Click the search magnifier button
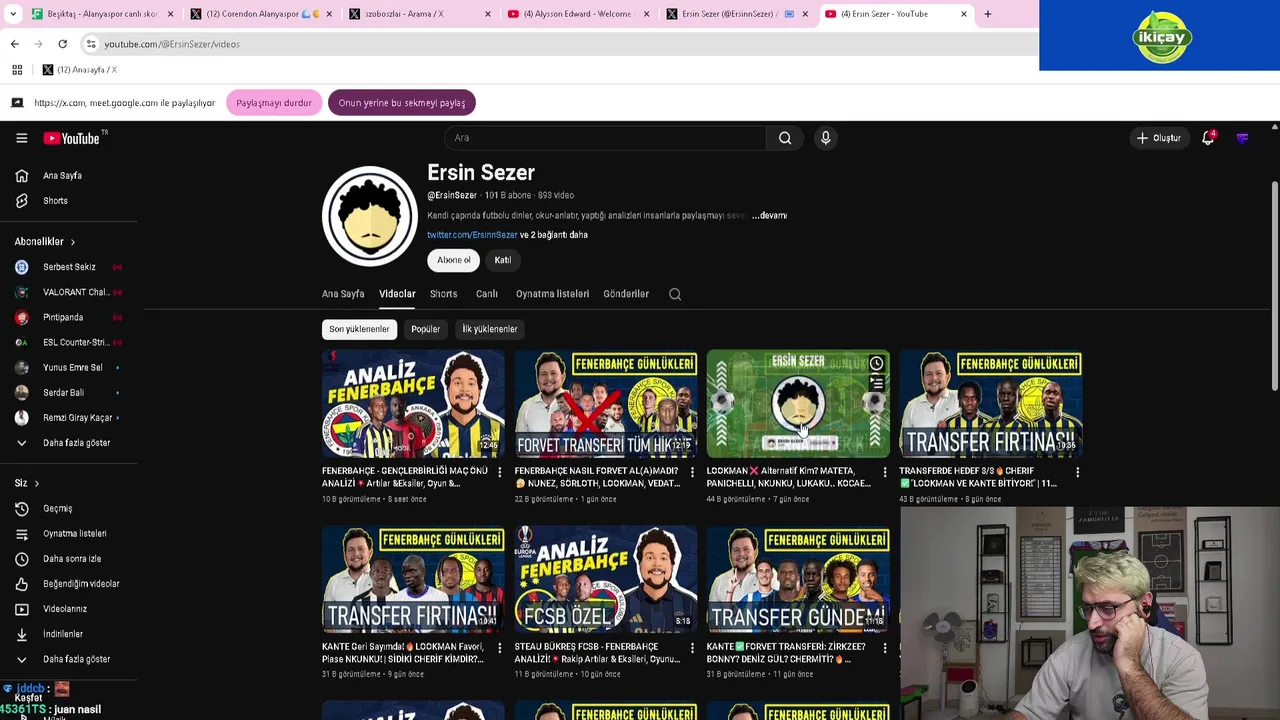1280x720 pixels. pos(785,138)
